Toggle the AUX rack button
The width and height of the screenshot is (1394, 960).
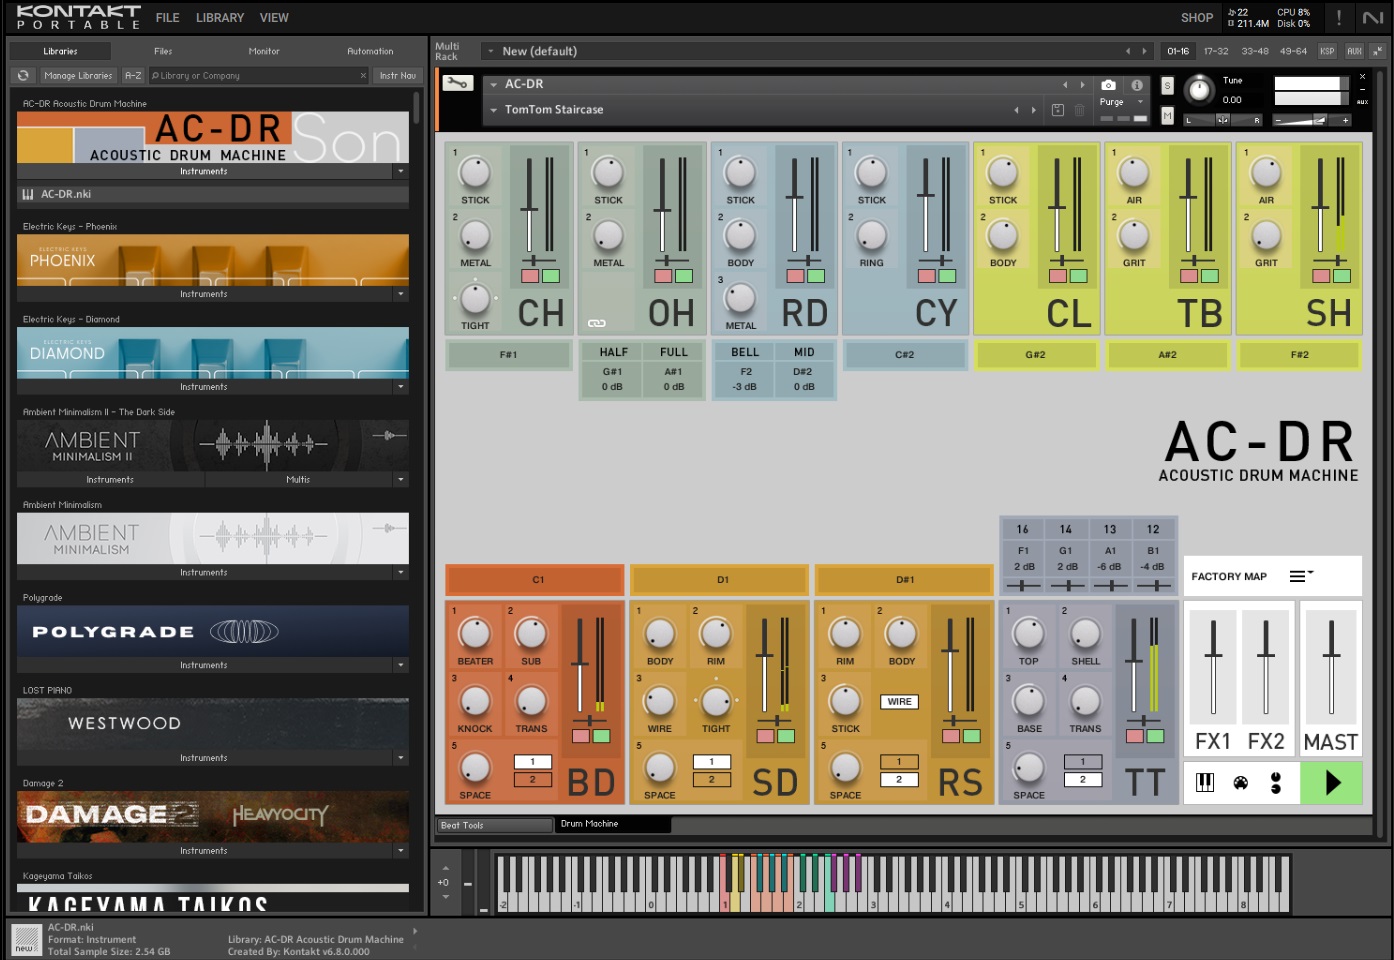[x=1354, y=51]
